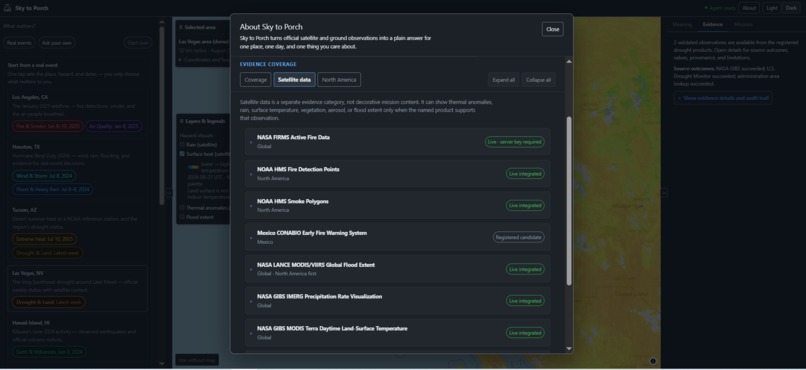Screen dimensions: 806x370
Task: Click the left sidebar scrollbar thumb
Action: click(x=162, y=116)
